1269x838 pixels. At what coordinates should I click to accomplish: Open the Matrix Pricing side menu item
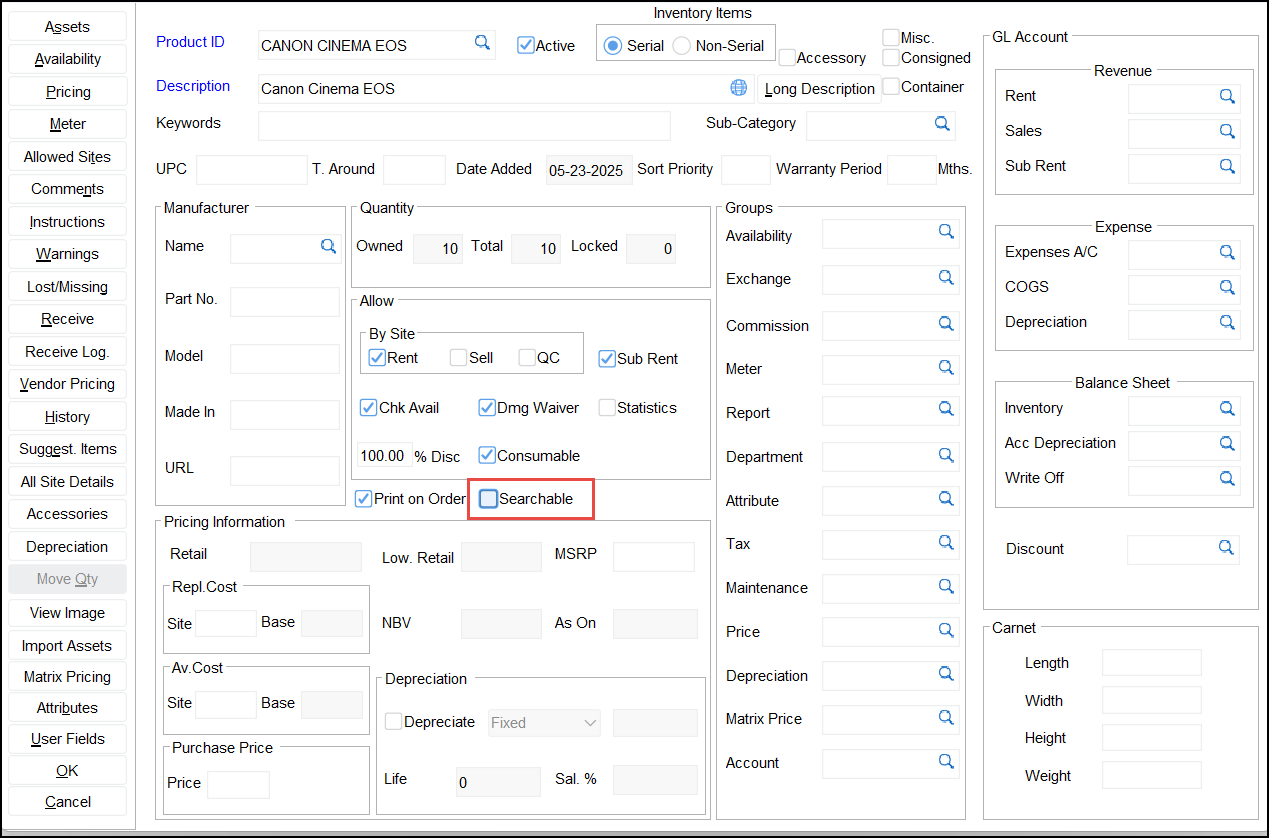tap(67, 677)
